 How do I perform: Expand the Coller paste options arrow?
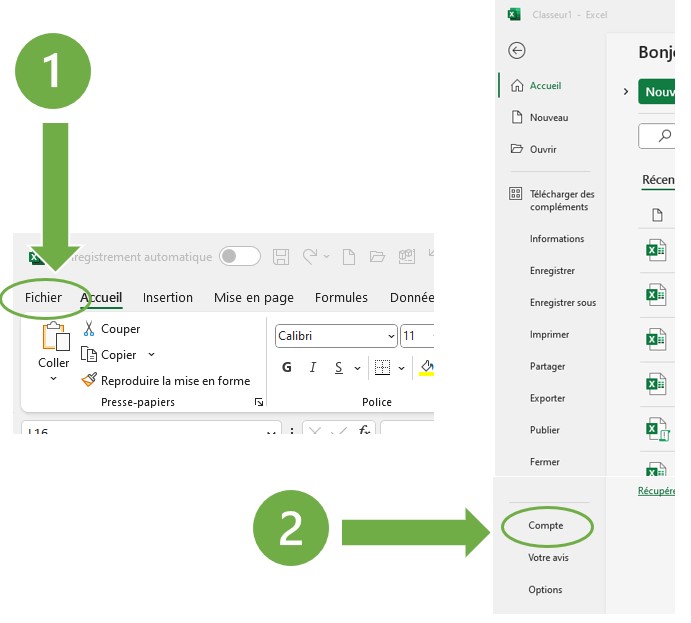54,379
